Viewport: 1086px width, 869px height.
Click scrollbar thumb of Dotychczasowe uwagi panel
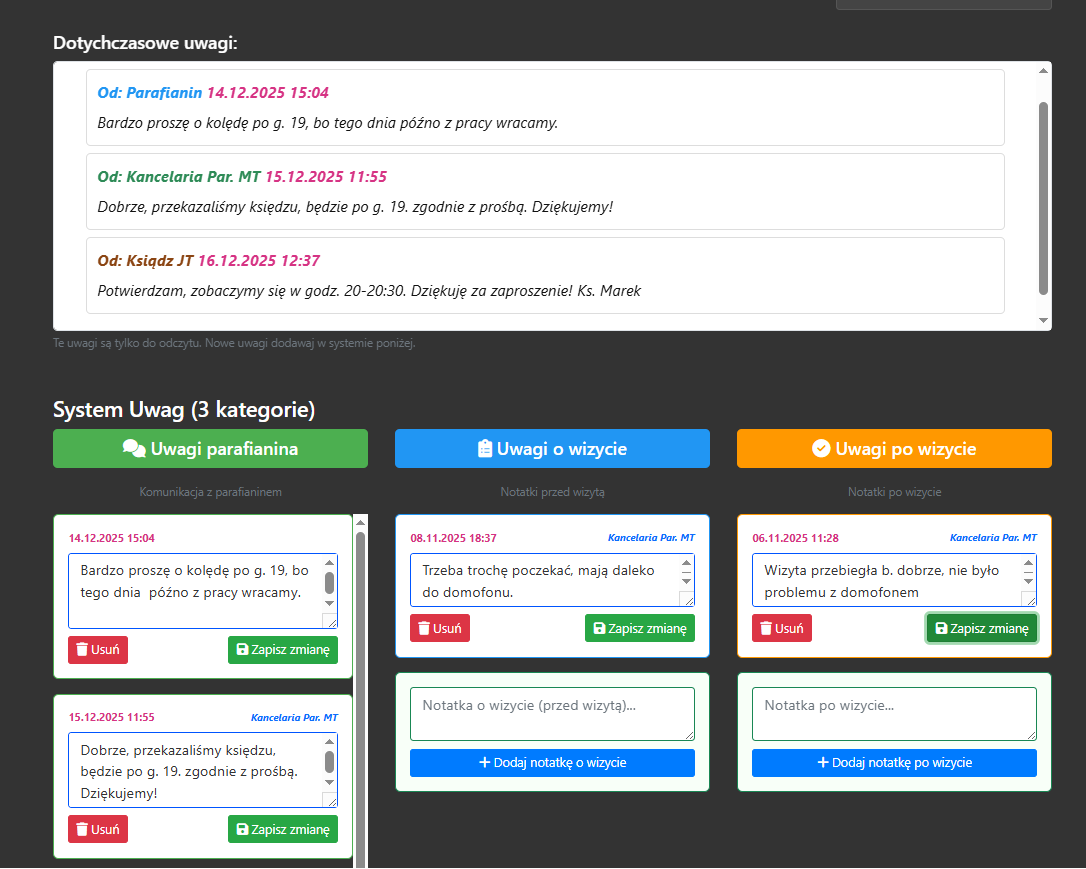1043,195
